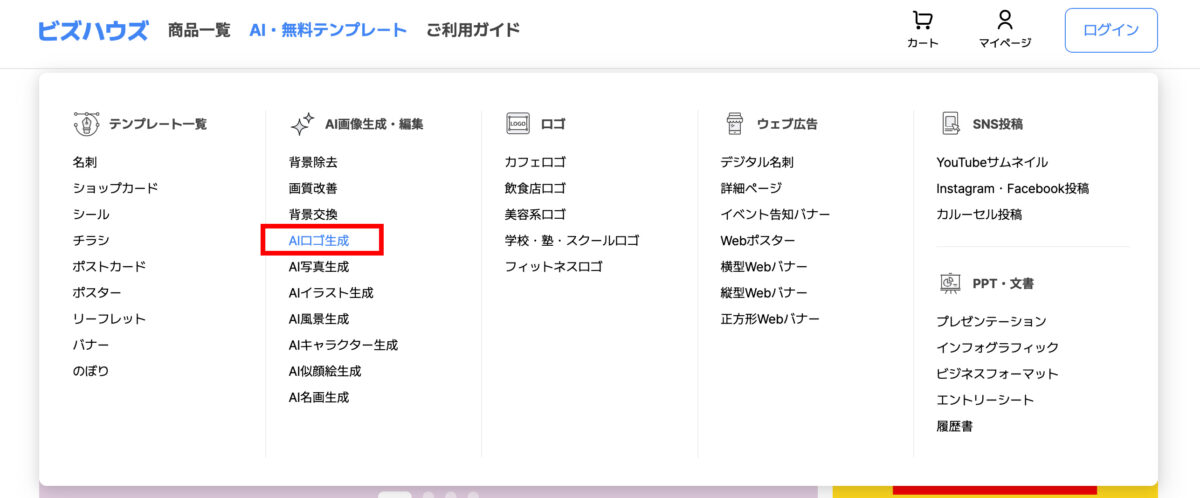The height and width of the screenshot is (498, 1200).
Task: Click the AI画像生成・編集 sparkle icon
Action: pos(302,124)
